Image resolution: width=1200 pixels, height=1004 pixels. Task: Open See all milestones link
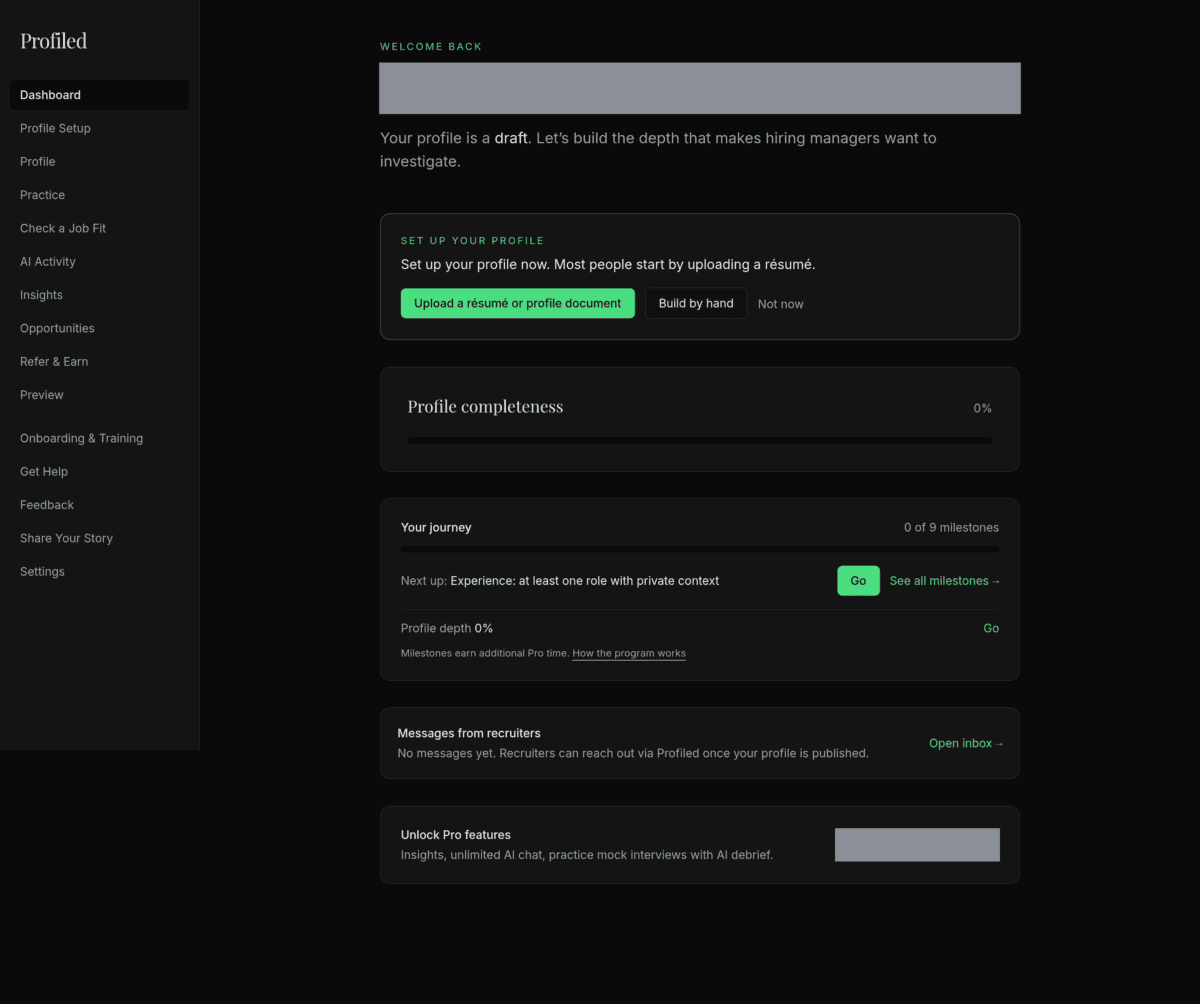click(945, 581)
